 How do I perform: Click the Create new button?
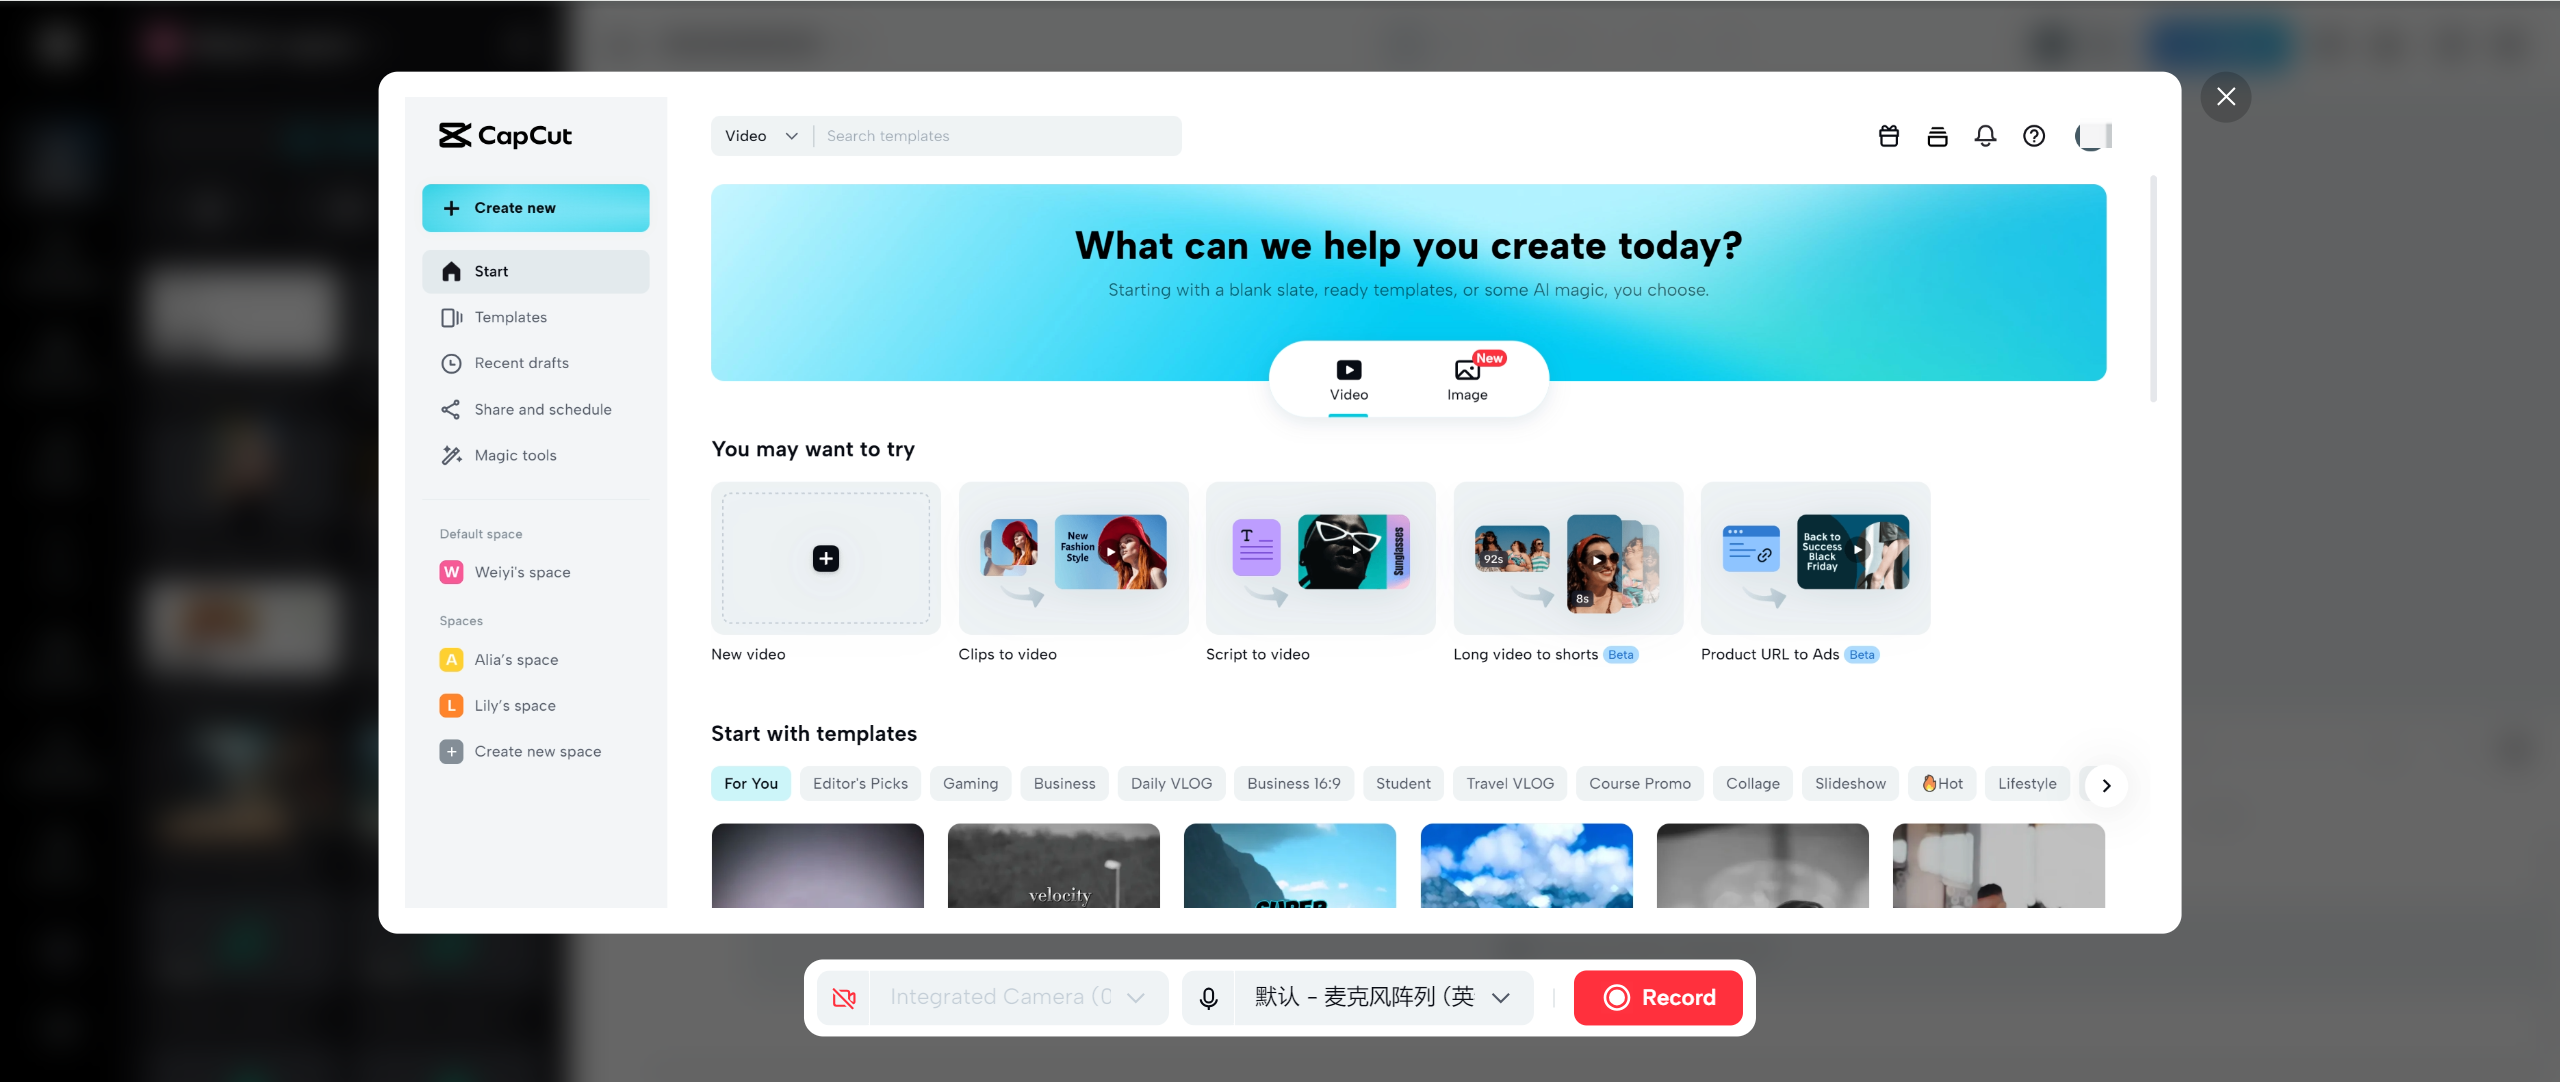pyautogui.click(x=535, y=207)
